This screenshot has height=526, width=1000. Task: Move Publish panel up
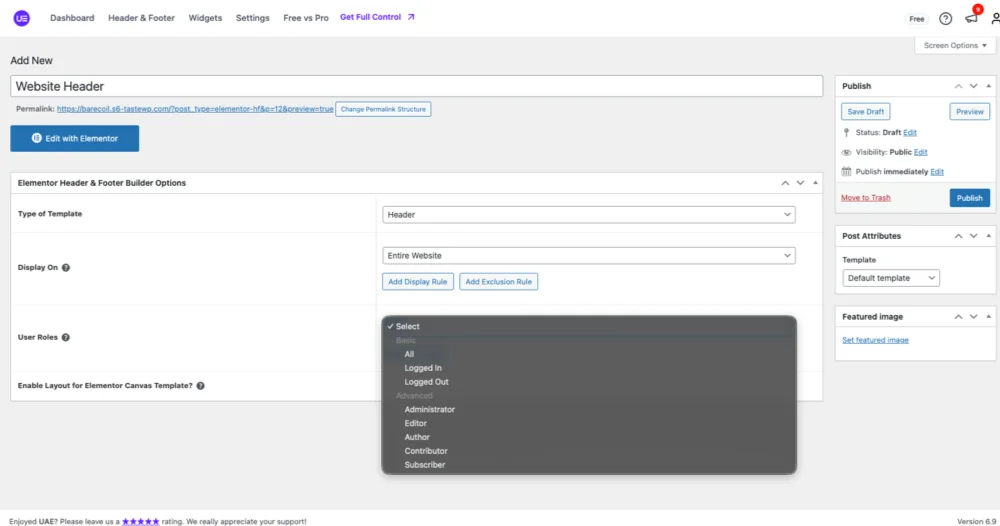tap(958, 86)
